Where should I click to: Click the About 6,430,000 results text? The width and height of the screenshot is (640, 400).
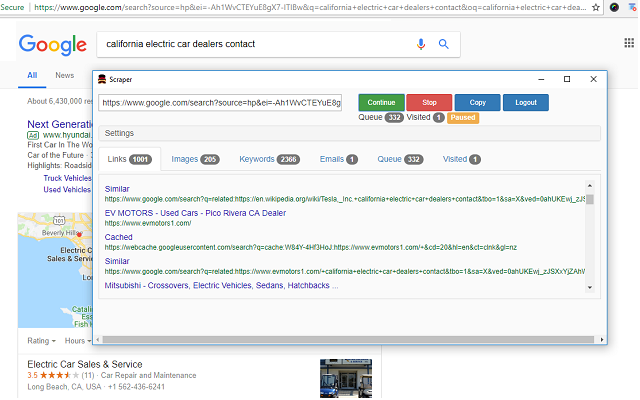pos(60,101)
